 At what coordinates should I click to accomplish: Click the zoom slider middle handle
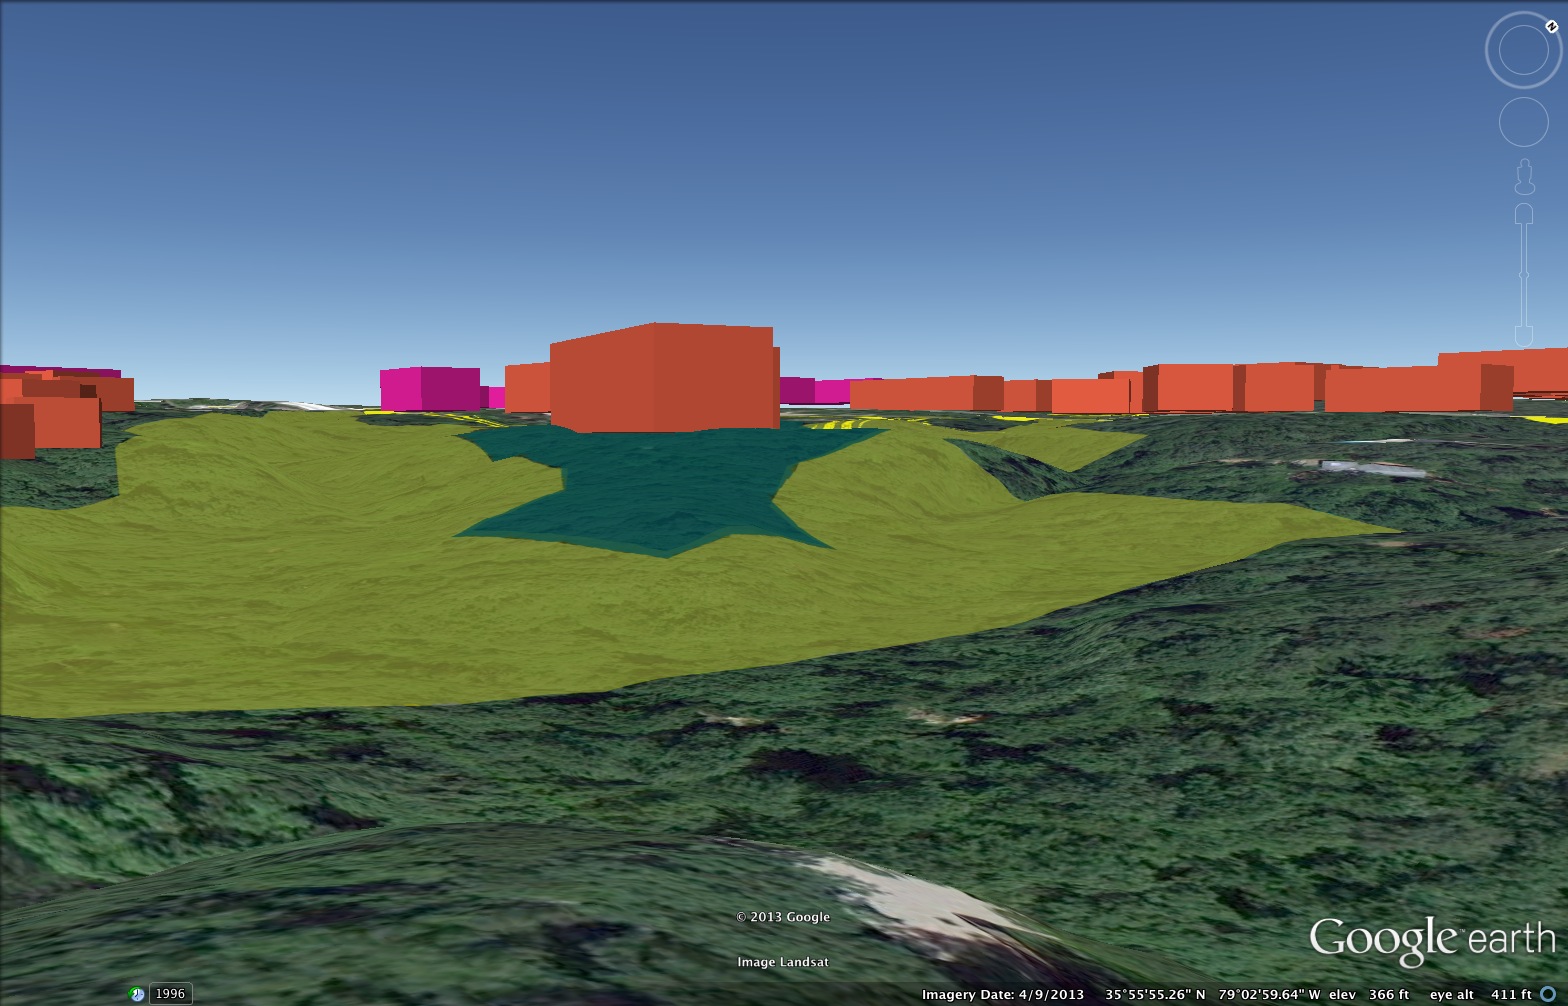(x=1524, y=274)
